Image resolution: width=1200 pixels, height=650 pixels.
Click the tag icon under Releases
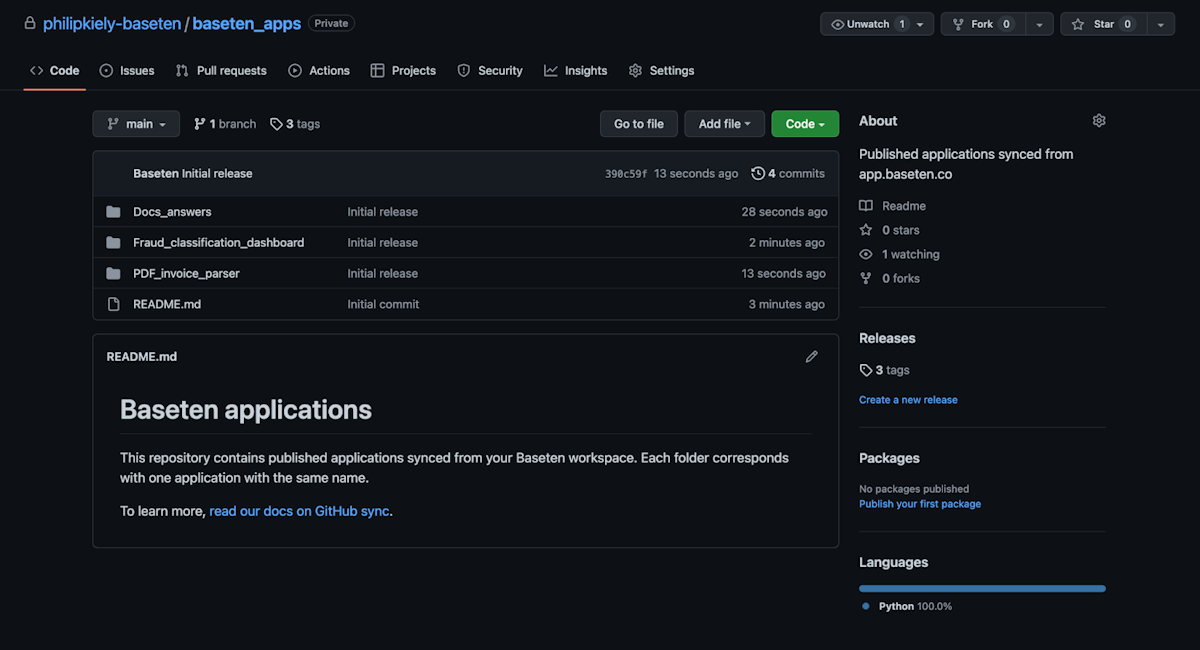pos(866,370)
